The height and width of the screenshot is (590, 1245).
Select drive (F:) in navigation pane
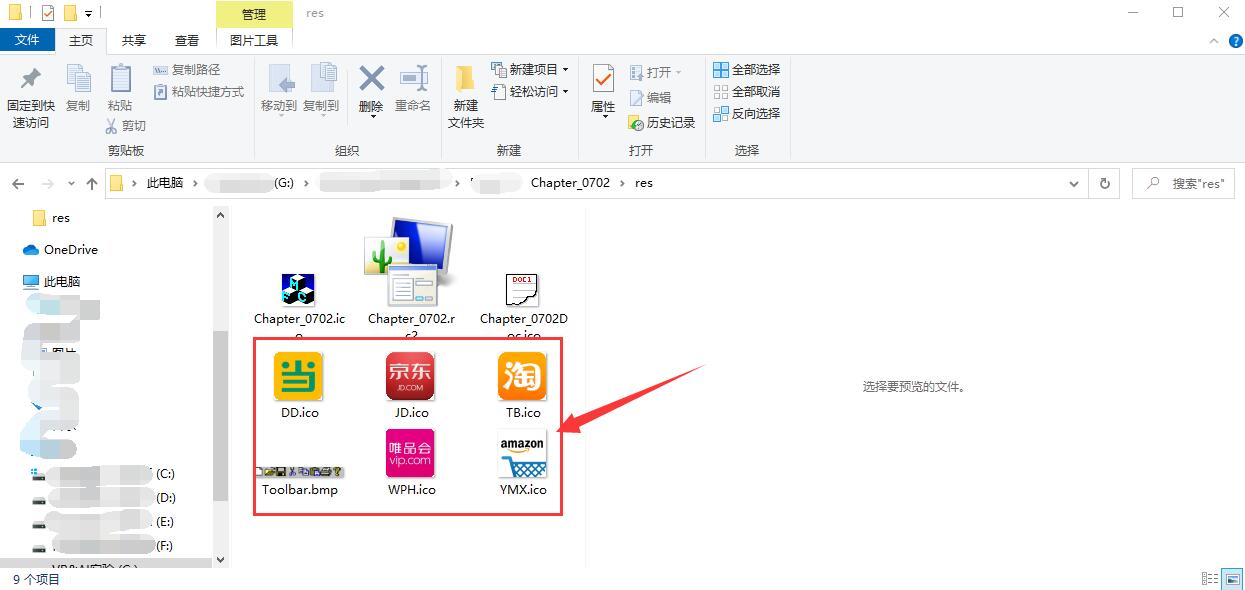[105, 546]
